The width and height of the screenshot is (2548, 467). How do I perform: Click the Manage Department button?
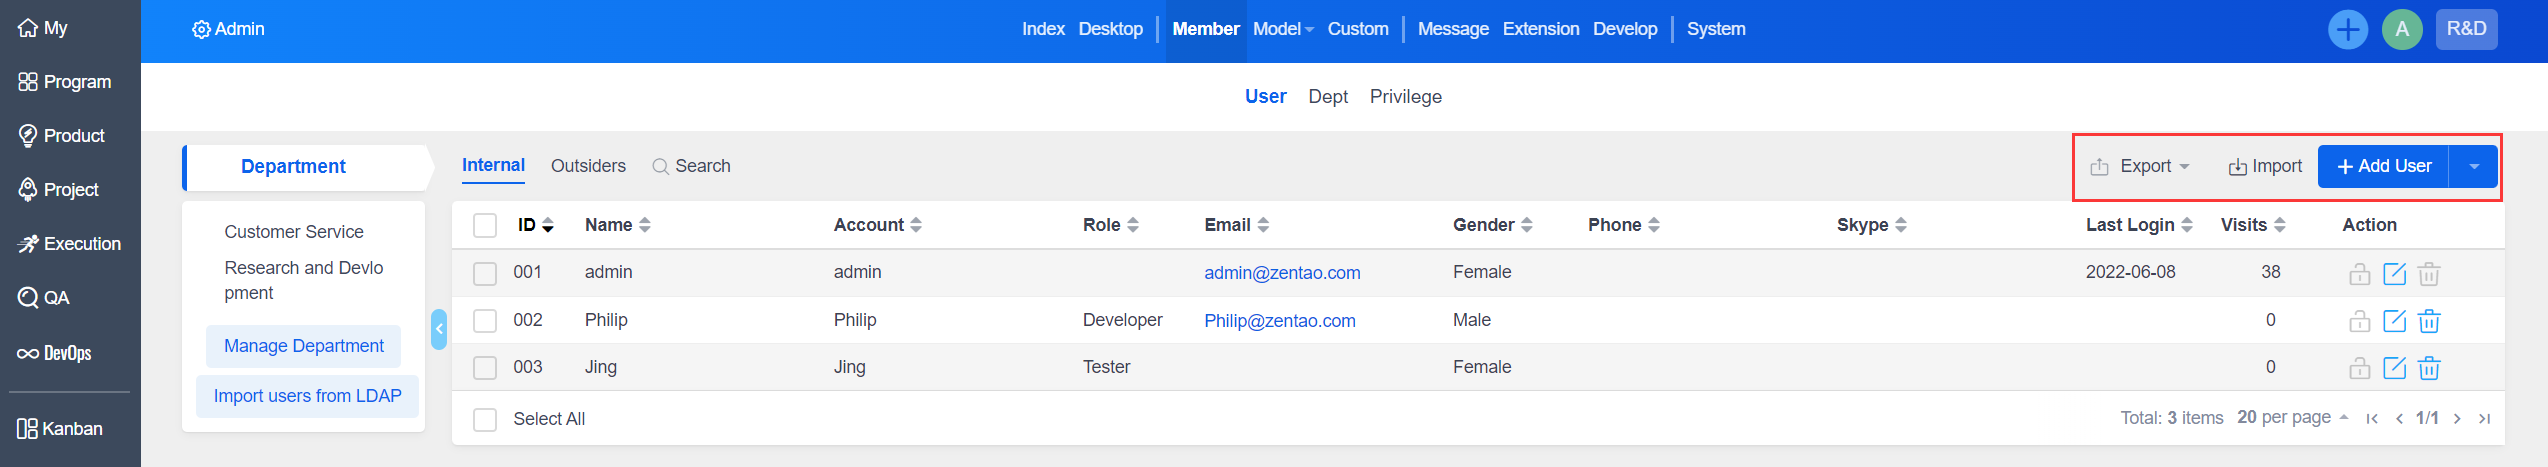click(303, 346)
